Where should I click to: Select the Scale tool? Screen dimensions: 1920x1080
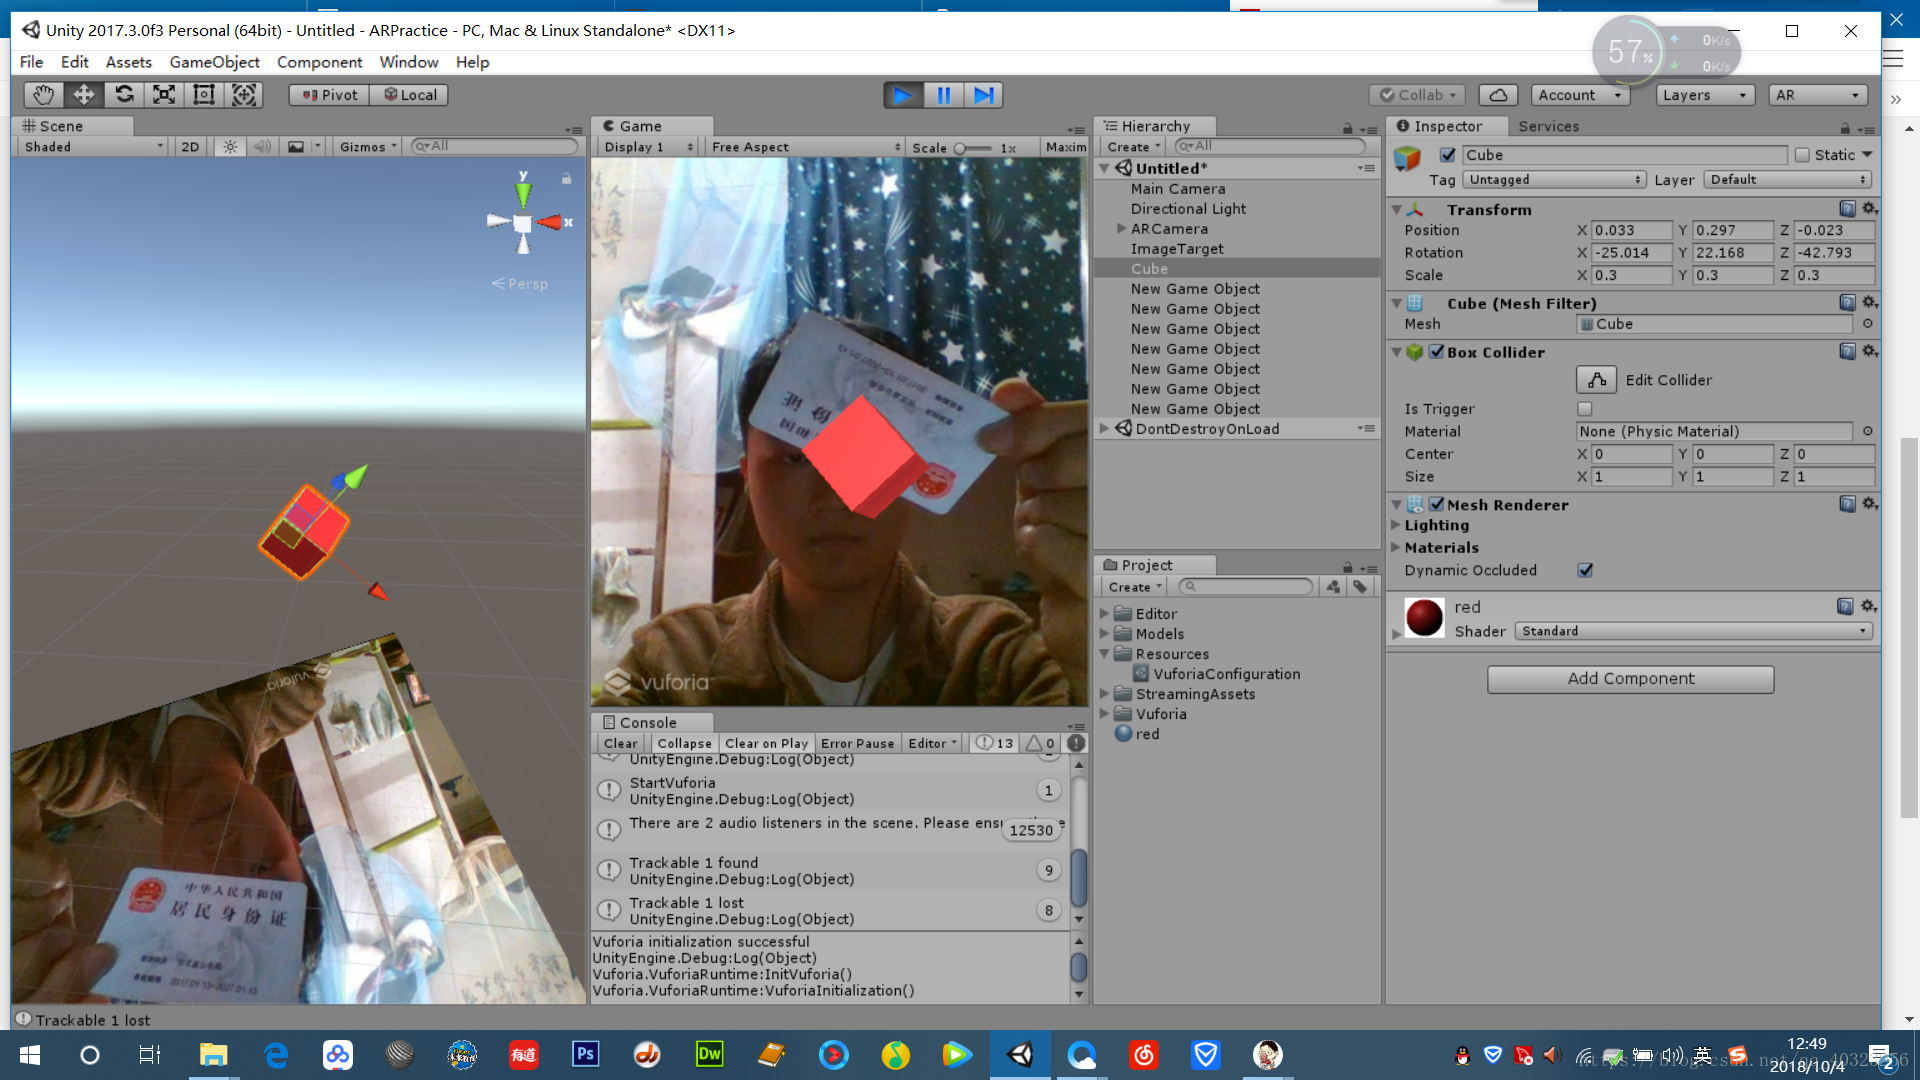tap(164, 95)
